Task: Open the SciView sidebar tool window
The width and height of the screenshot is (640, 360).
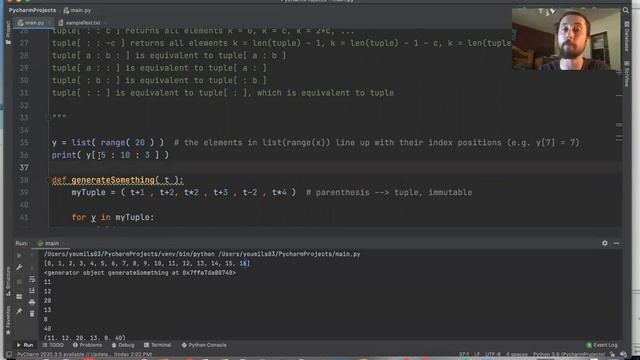Action: click(626, 73)
